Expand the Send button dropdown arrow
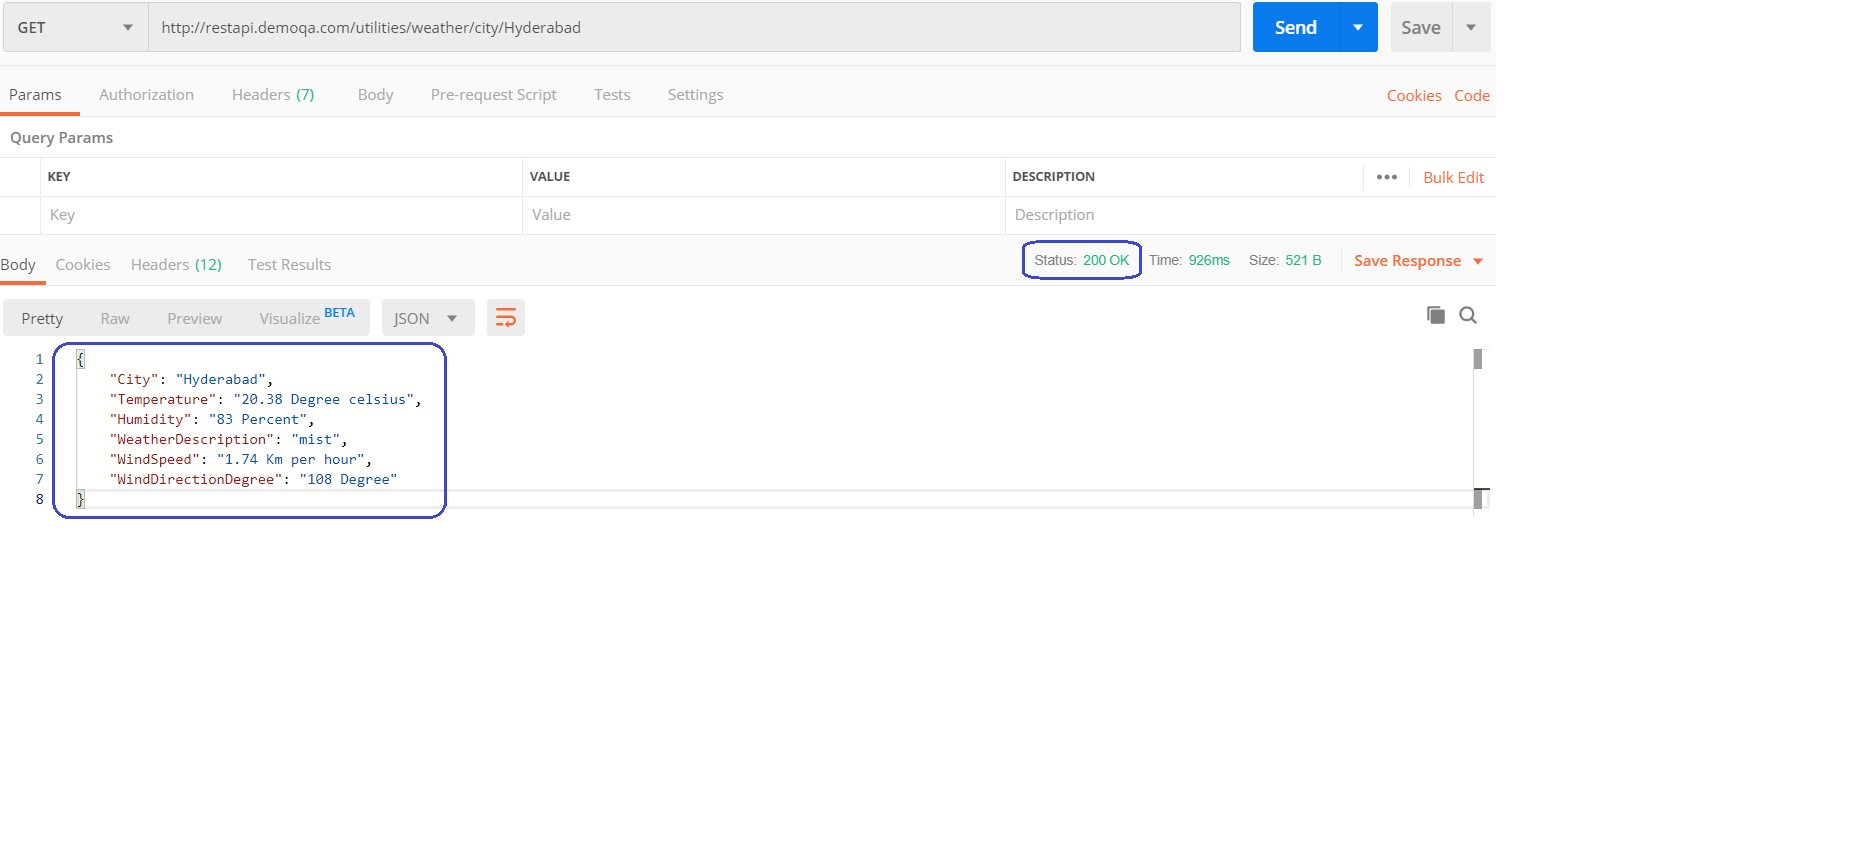 click(1358, 27)
